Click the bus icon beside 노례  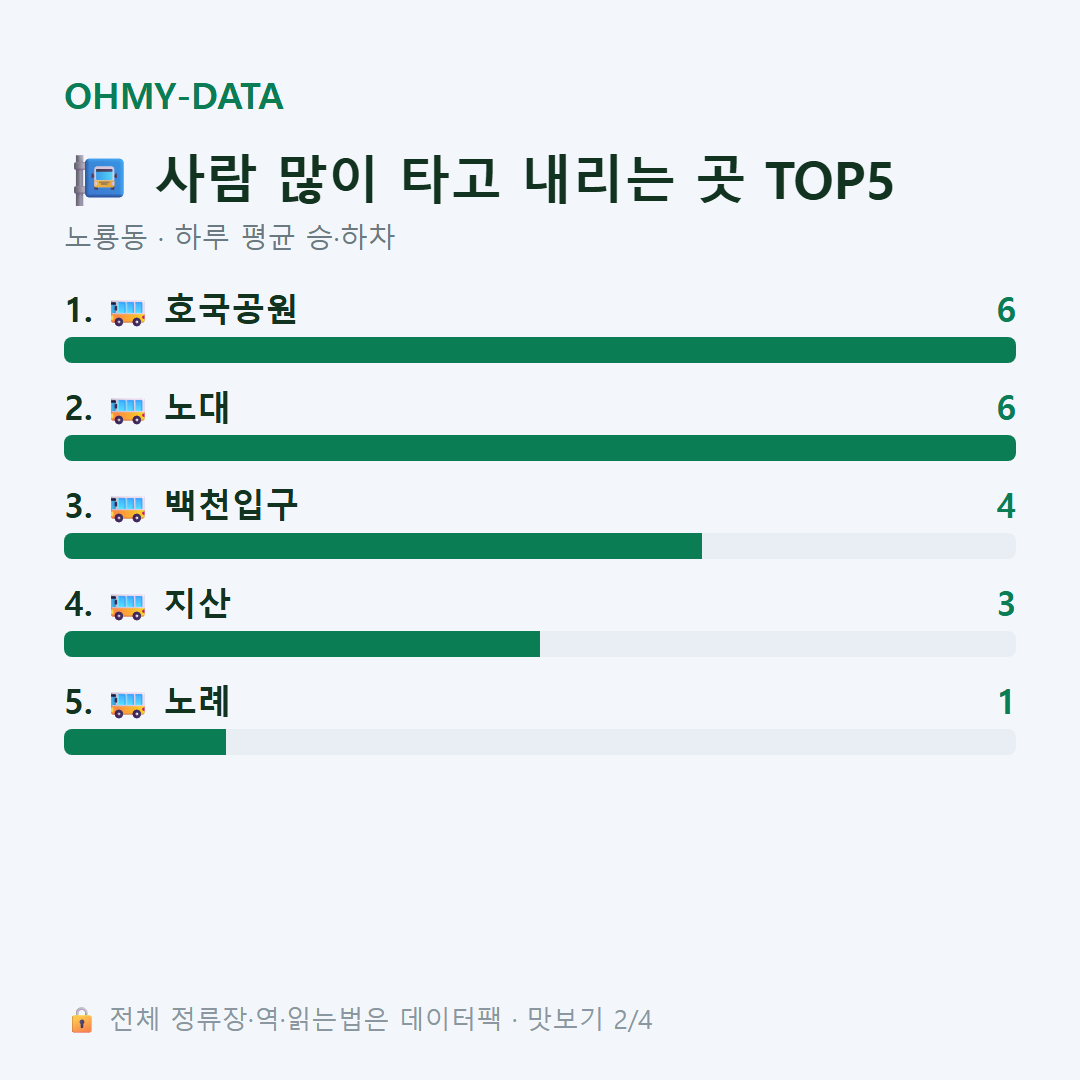(x=128, y=704)
